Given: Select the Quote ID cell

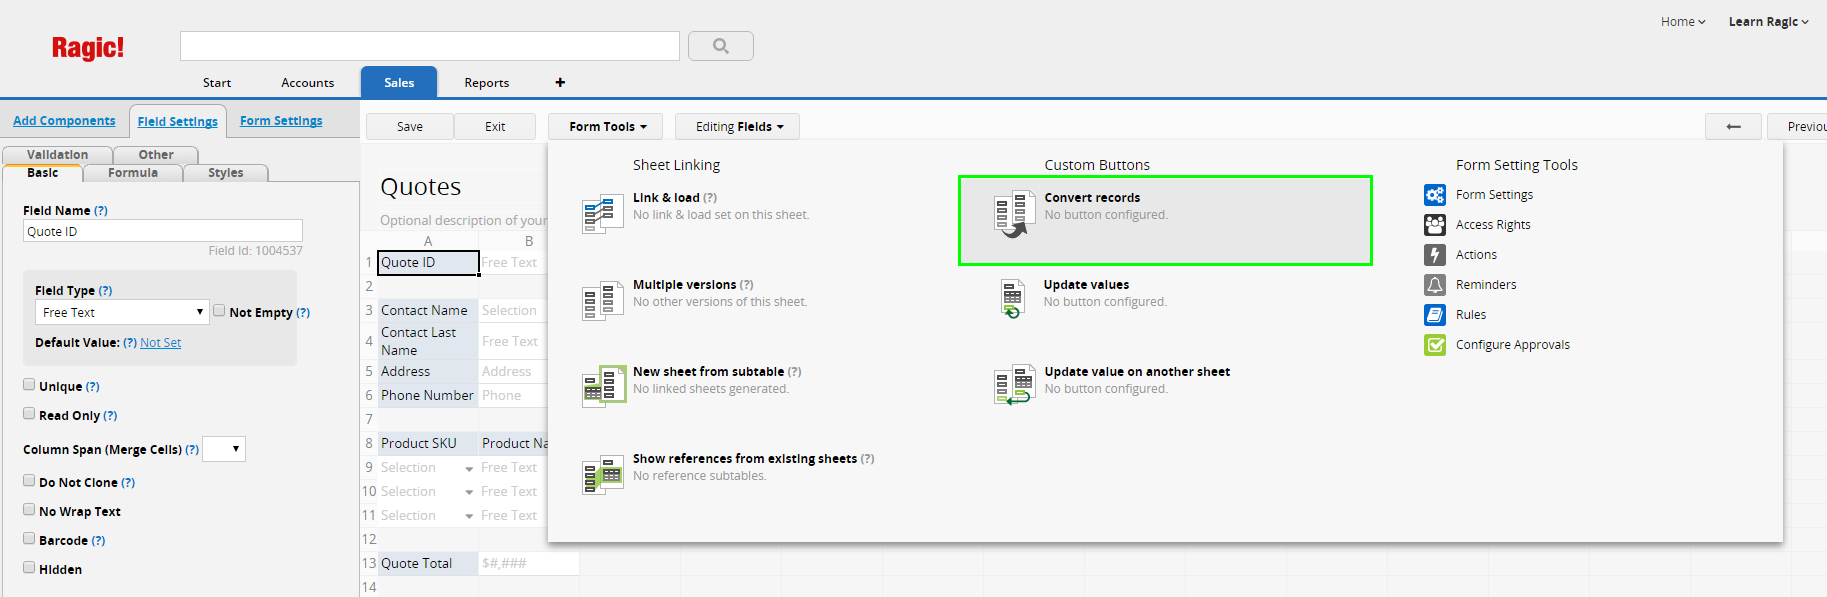Looking at the screenshot, I should (428, 263).
